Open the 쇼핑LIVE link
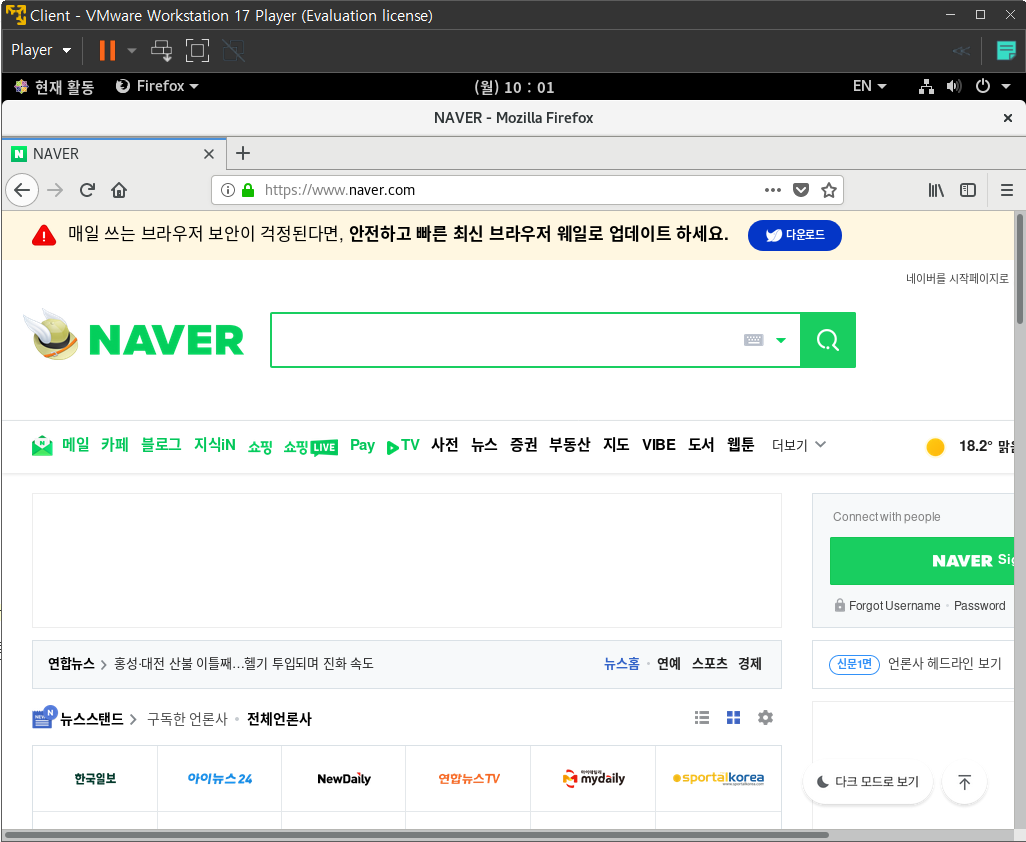 311,447
